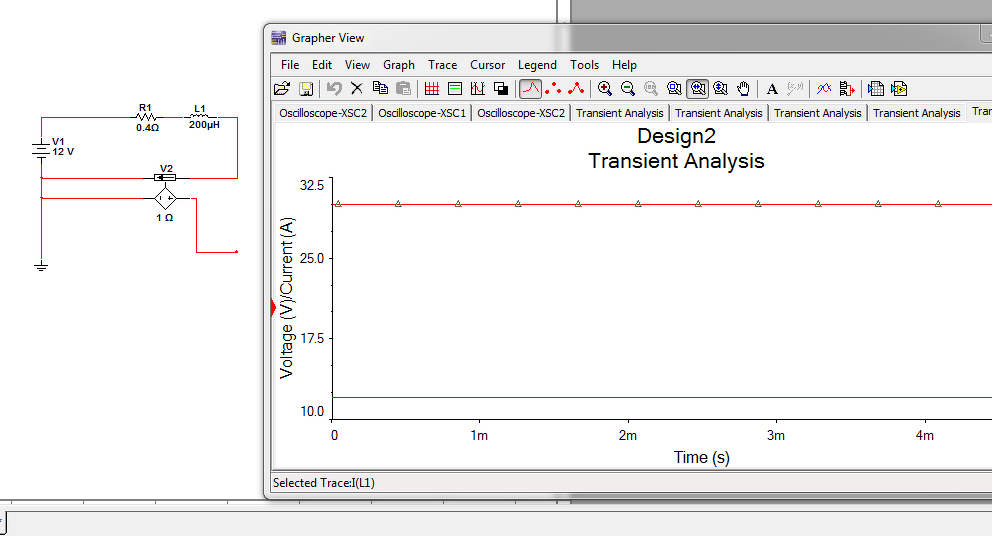Click the greyed Zoom 100% icon

pyautogui.click(x=650, y=89)
